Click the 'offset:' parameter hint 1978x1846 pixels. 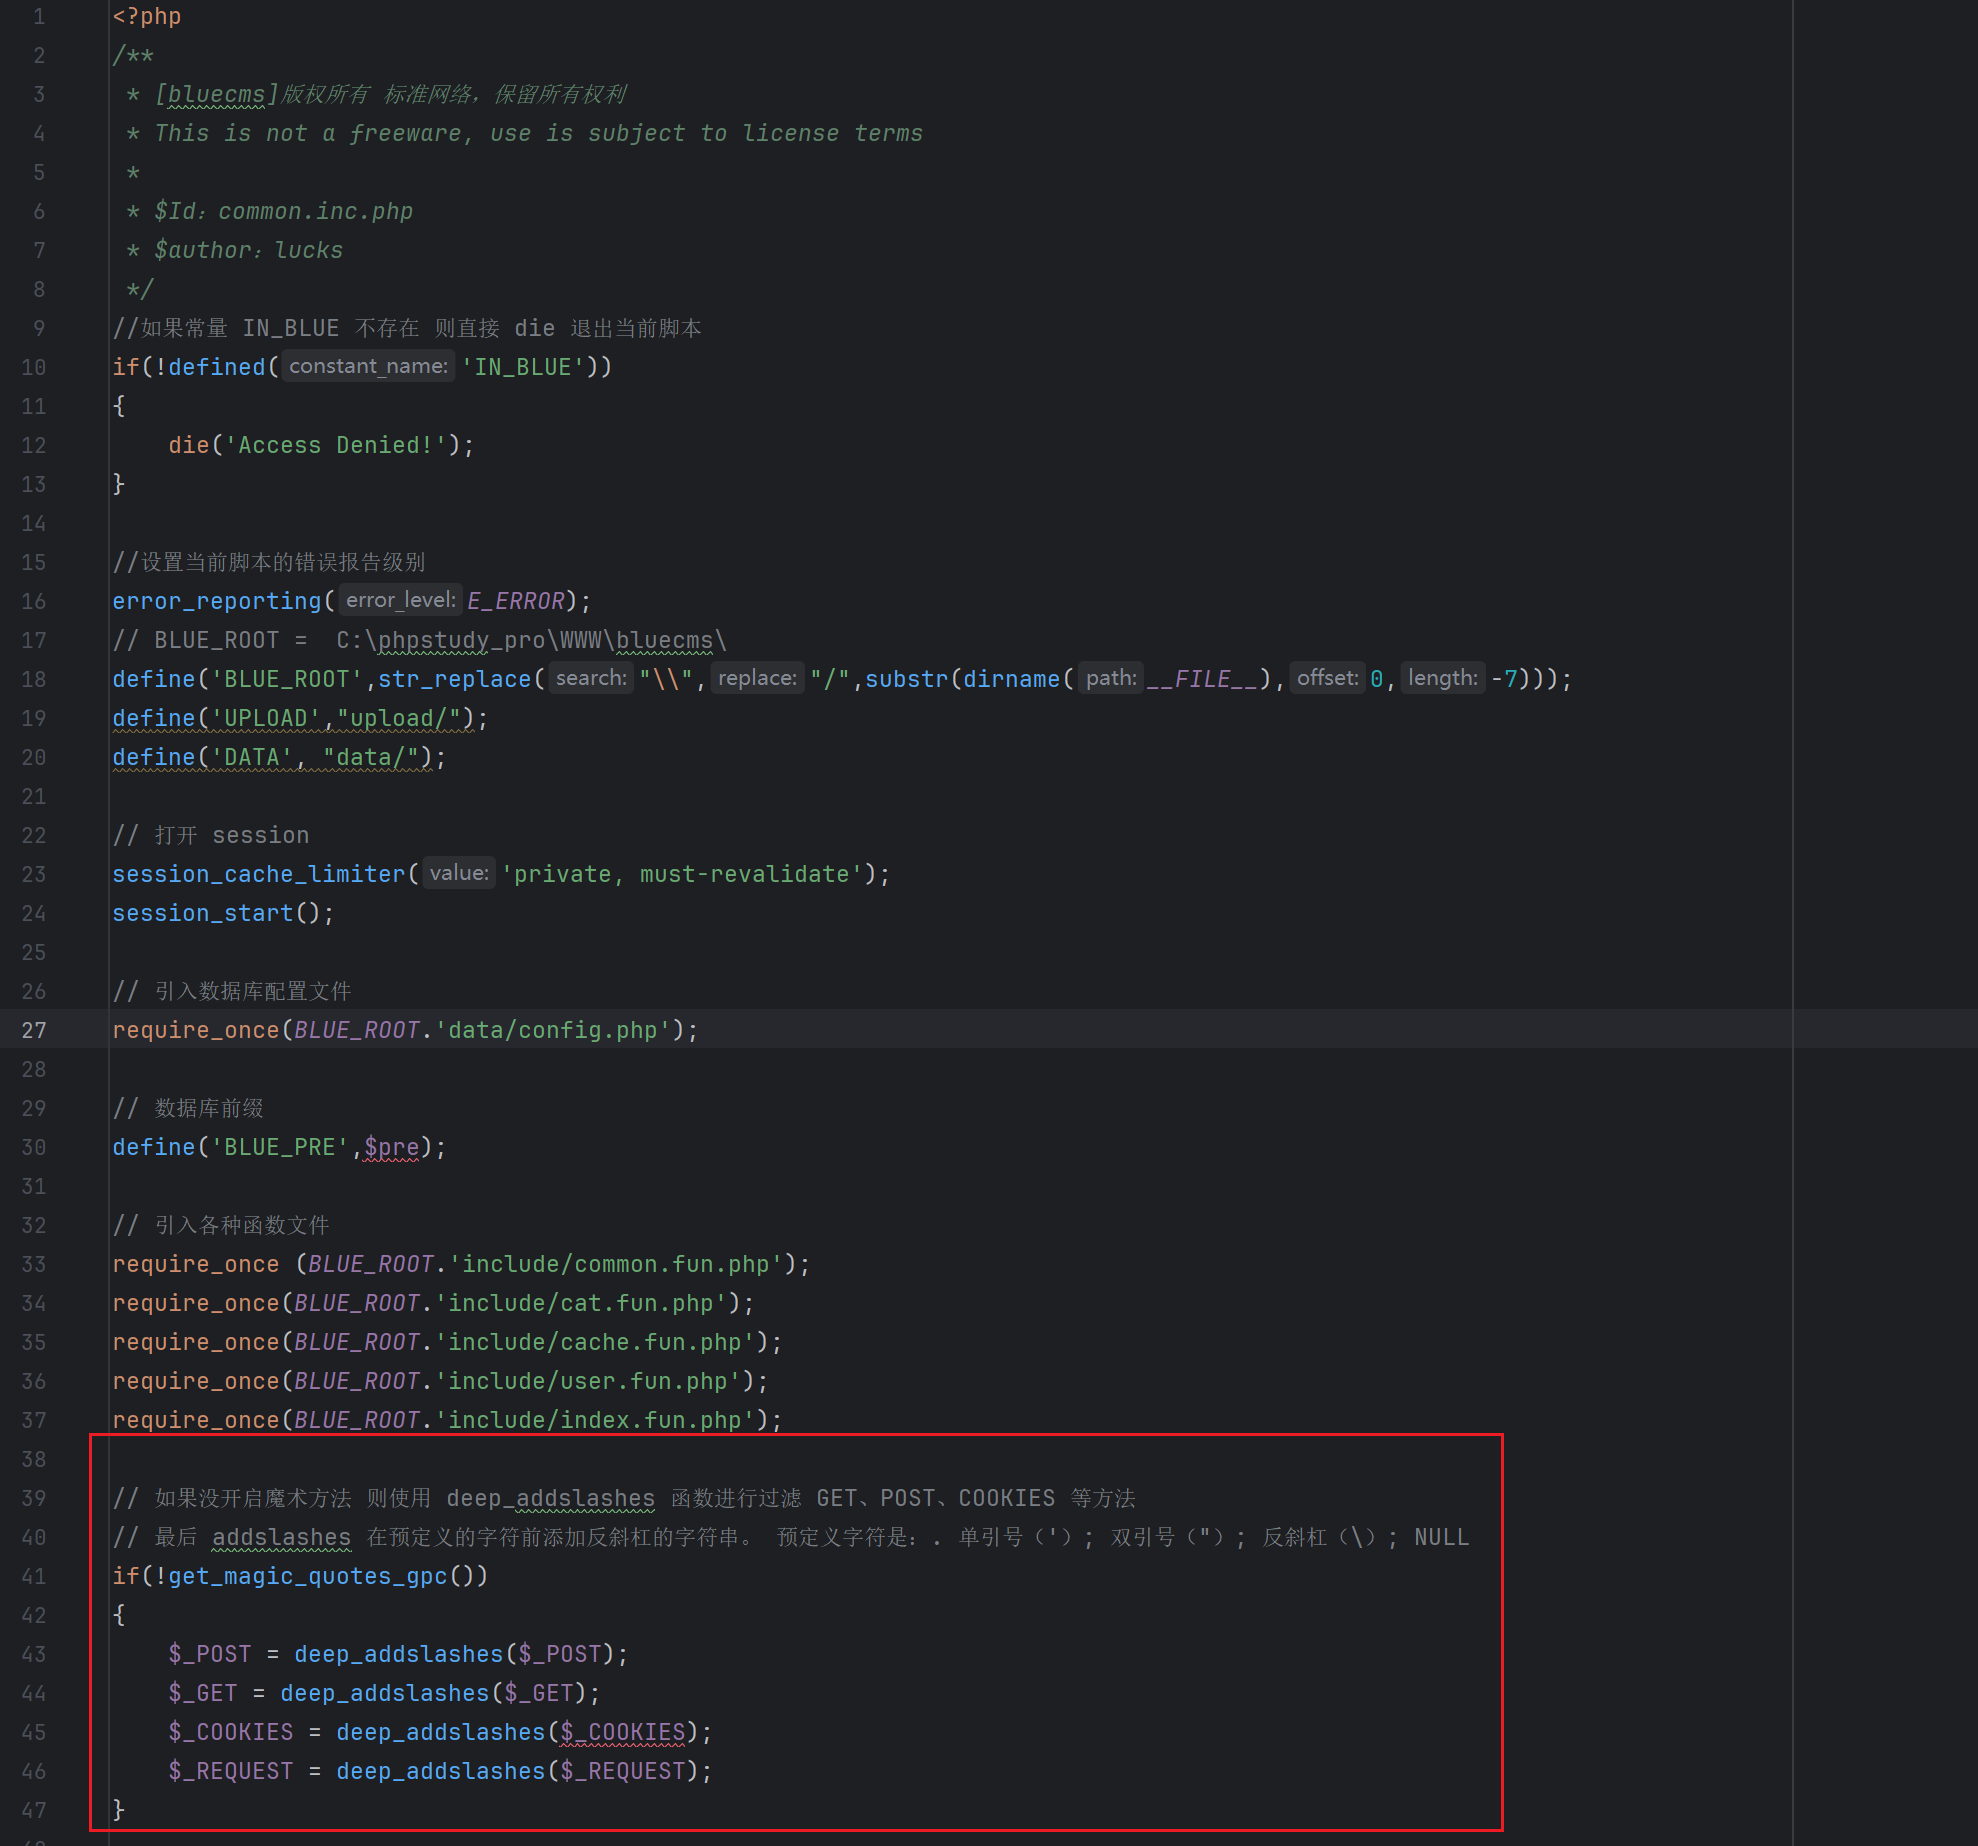1327,678
